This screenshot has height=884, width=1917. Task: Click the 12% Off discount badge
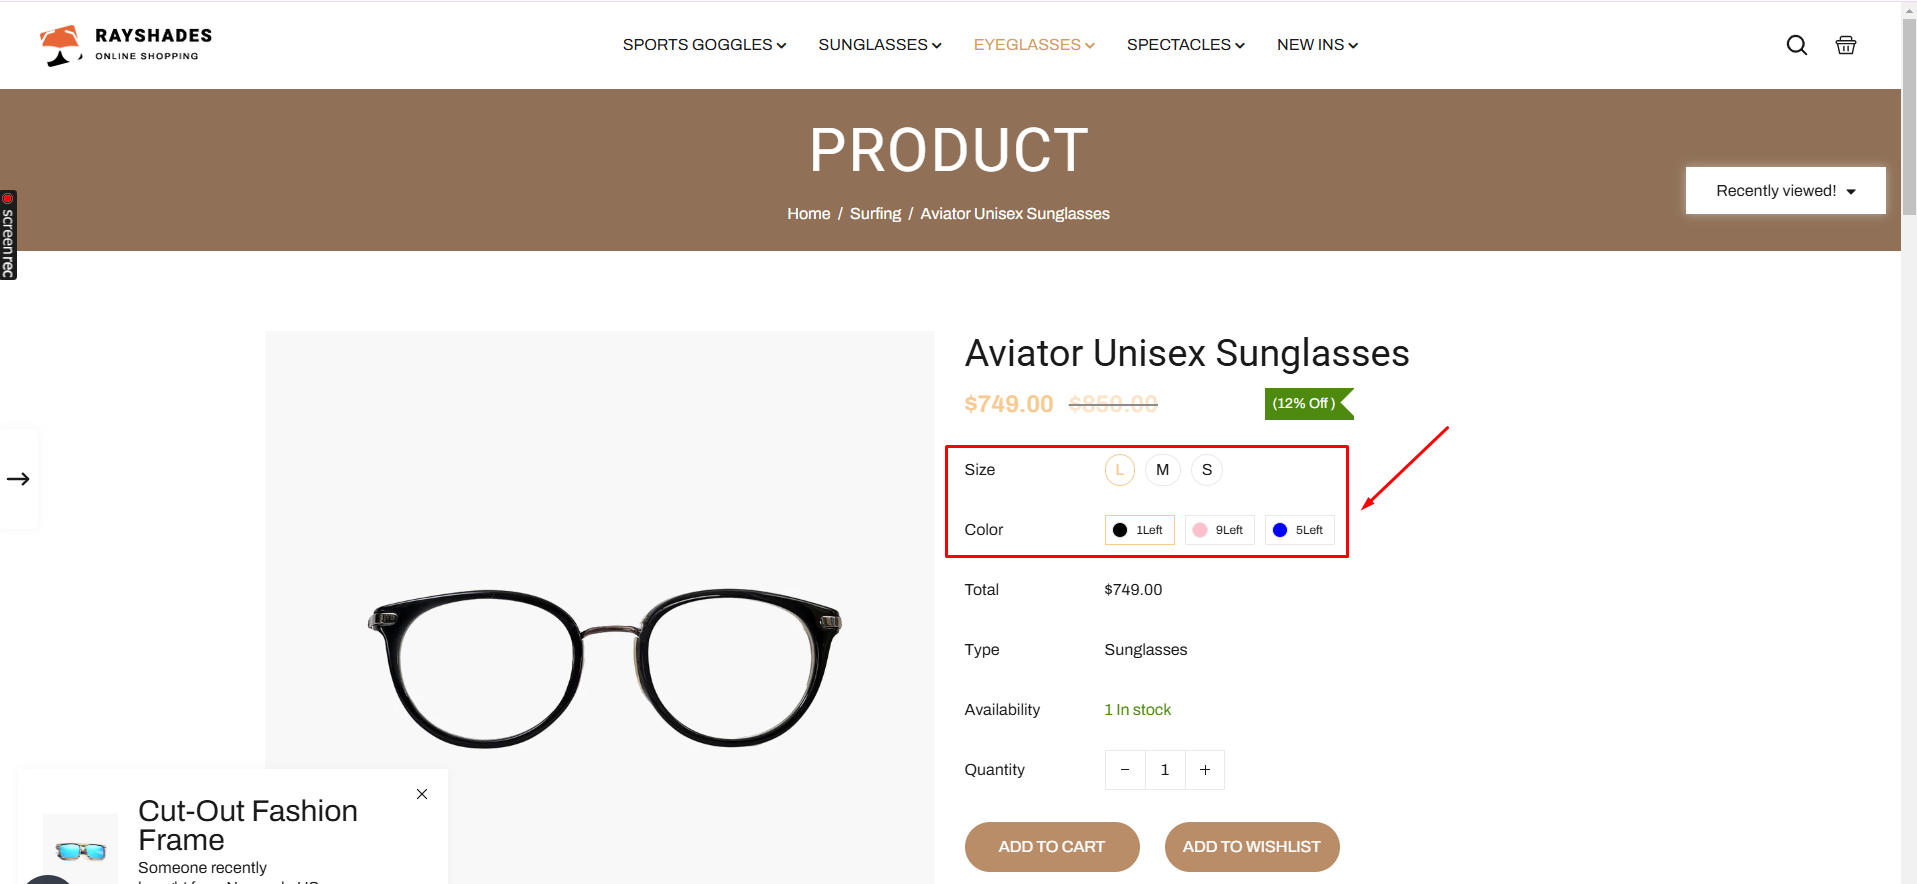click(1308, 403)
